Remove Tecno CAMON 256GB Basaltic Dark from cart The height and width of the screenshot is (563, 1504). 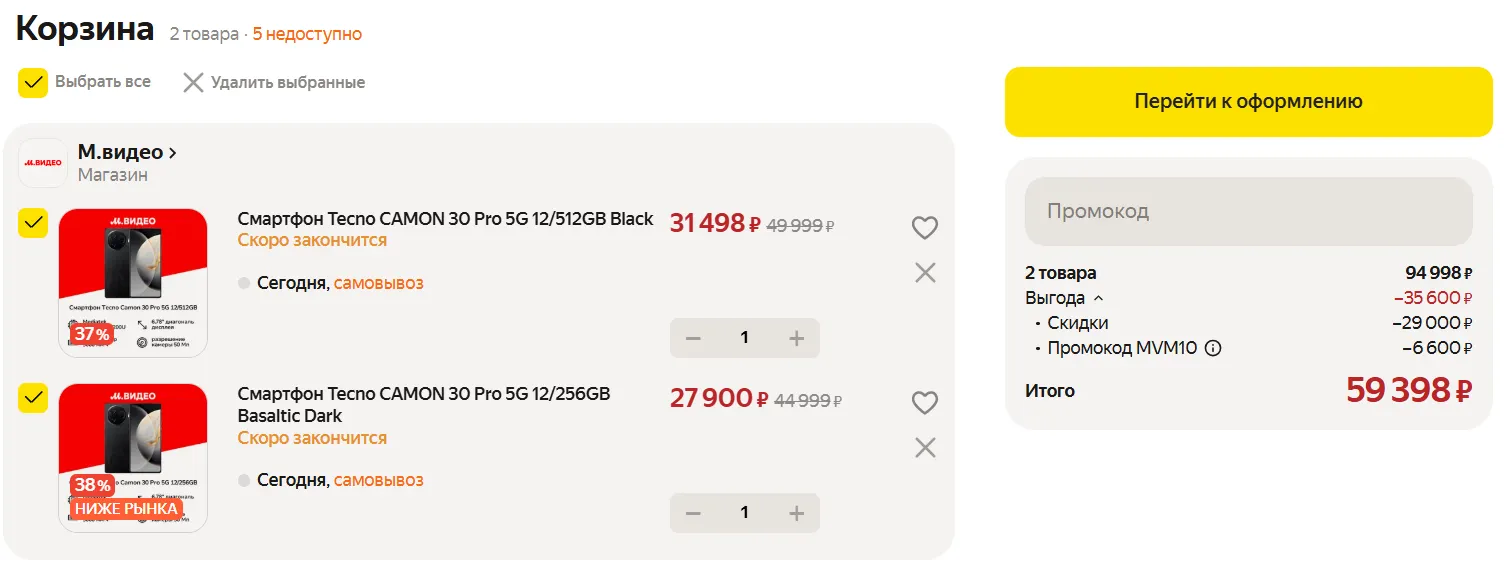(925, 447)
